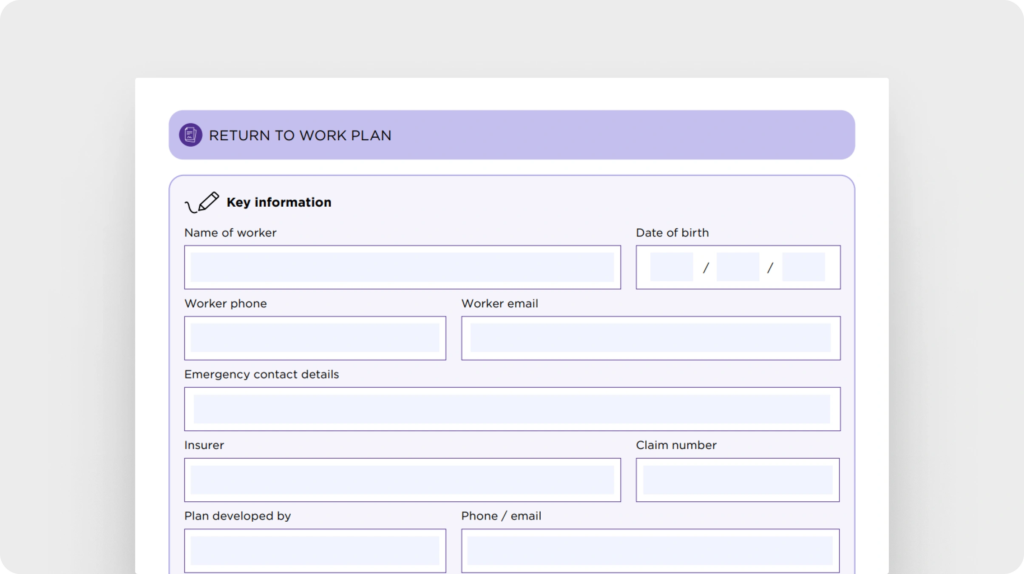Click the Plan developed by field
The width and height of the screenshot is (1024, 574).
point(315,550)
